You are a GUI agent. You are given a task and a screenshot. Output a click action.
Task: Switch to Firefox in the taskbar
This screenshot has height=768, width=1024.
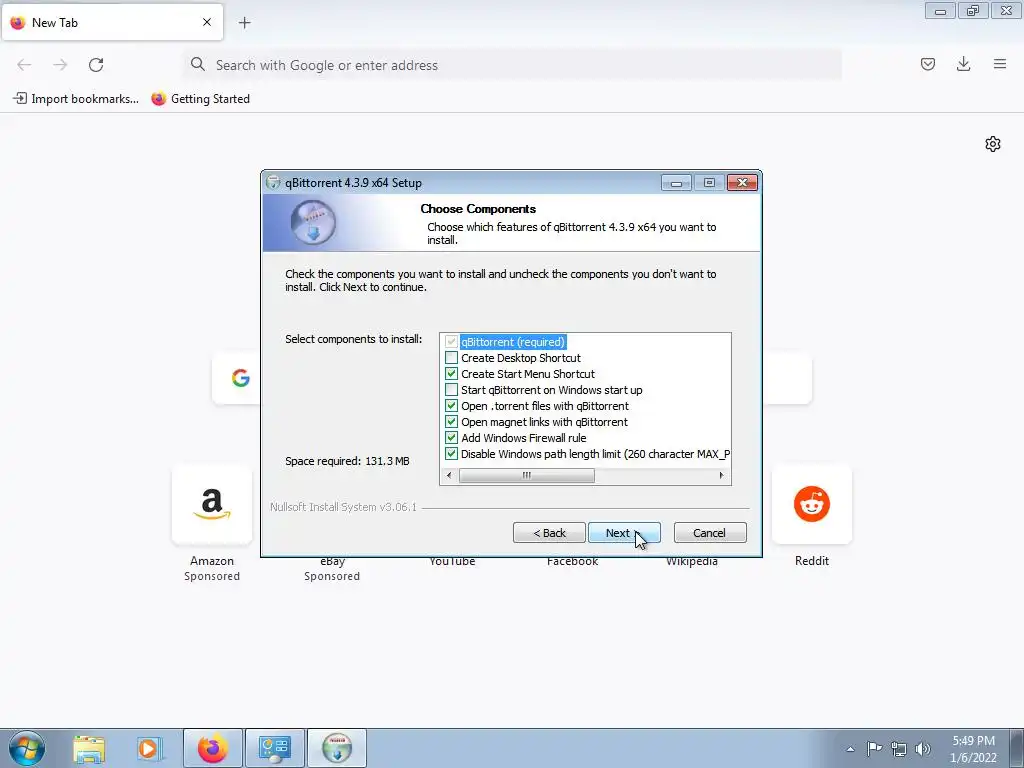click(212, 748)
